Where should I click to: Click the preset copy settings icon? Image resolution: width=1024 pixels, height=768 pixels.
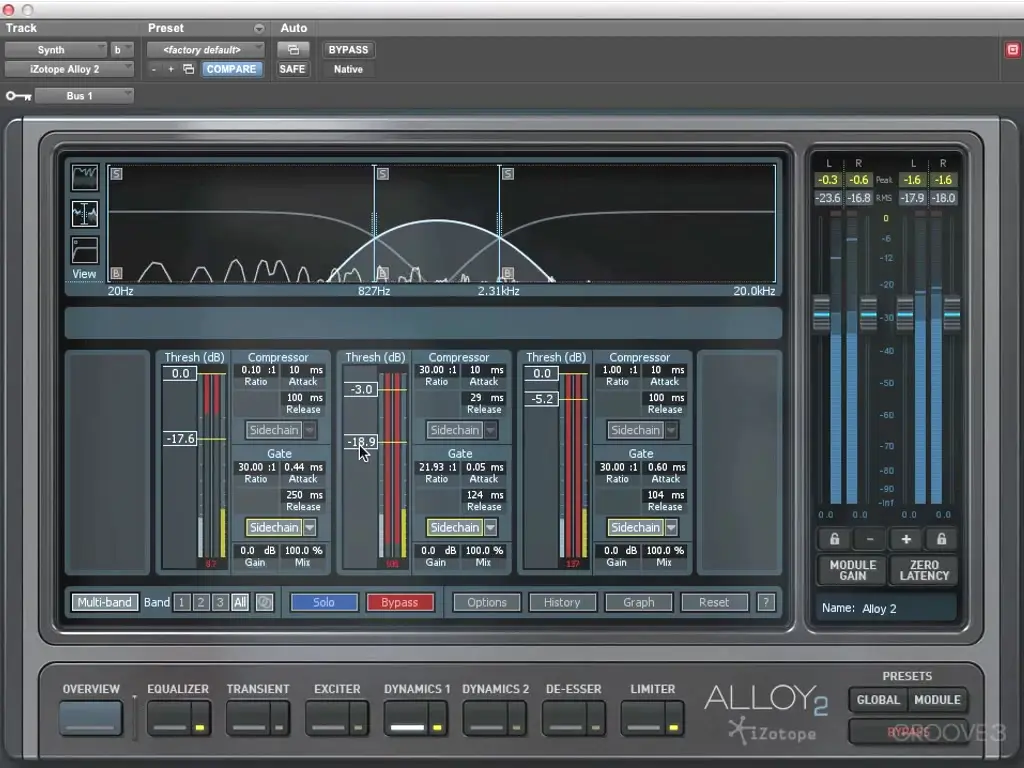189,69
